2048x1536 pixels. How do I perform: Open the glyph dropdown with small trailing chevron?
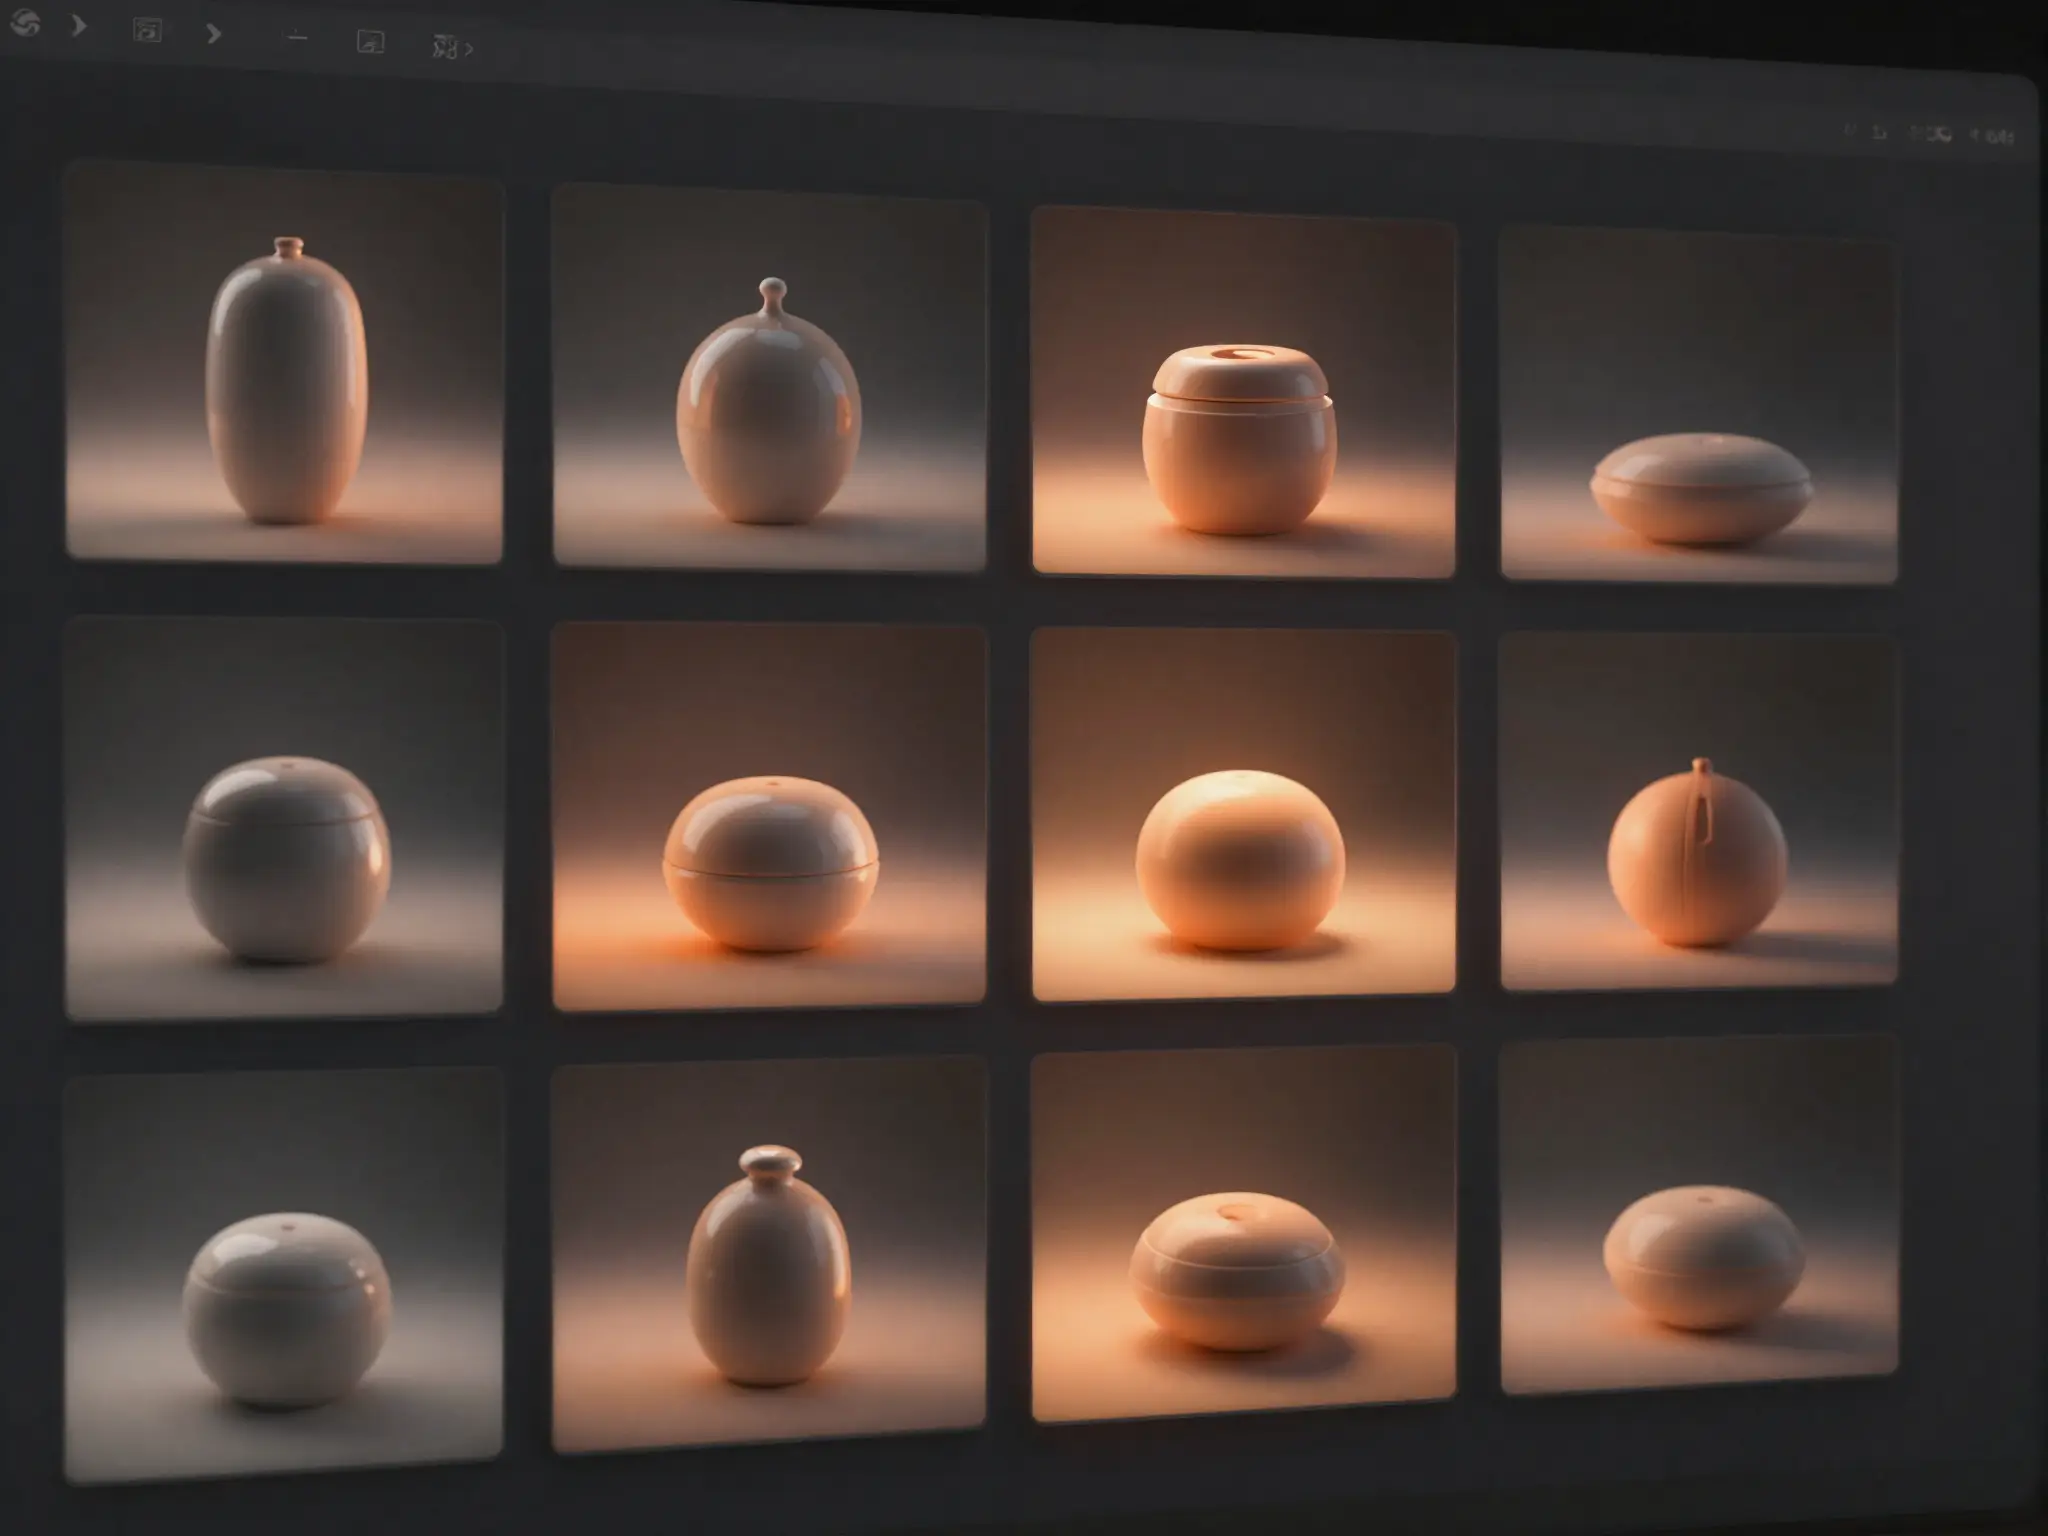[x=452, y=46]
